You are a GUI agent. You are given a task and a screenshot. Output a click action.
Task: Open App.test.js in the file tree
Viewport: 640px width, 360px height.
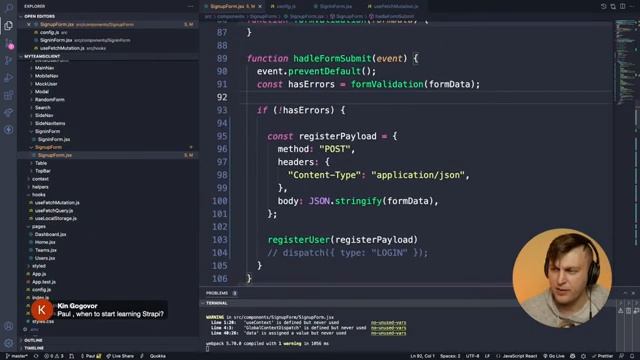(x=43, y=282)
